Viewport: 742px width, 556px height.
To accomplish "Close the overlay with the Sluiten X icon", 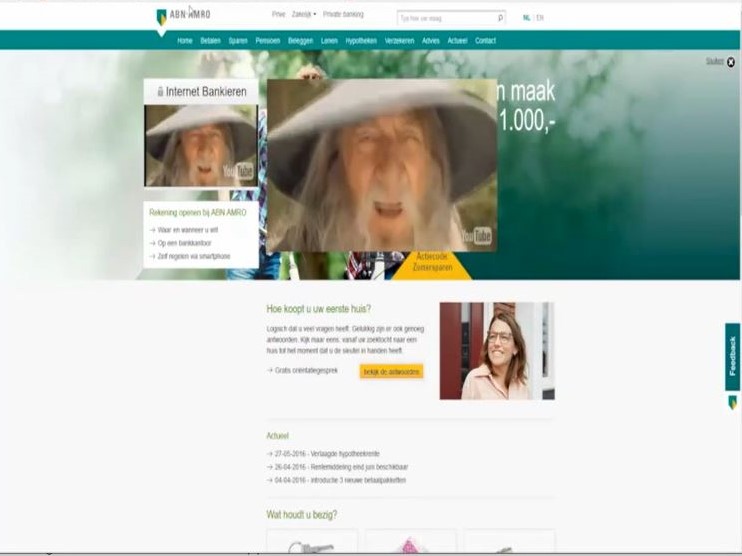I will [x=731, y=62].
